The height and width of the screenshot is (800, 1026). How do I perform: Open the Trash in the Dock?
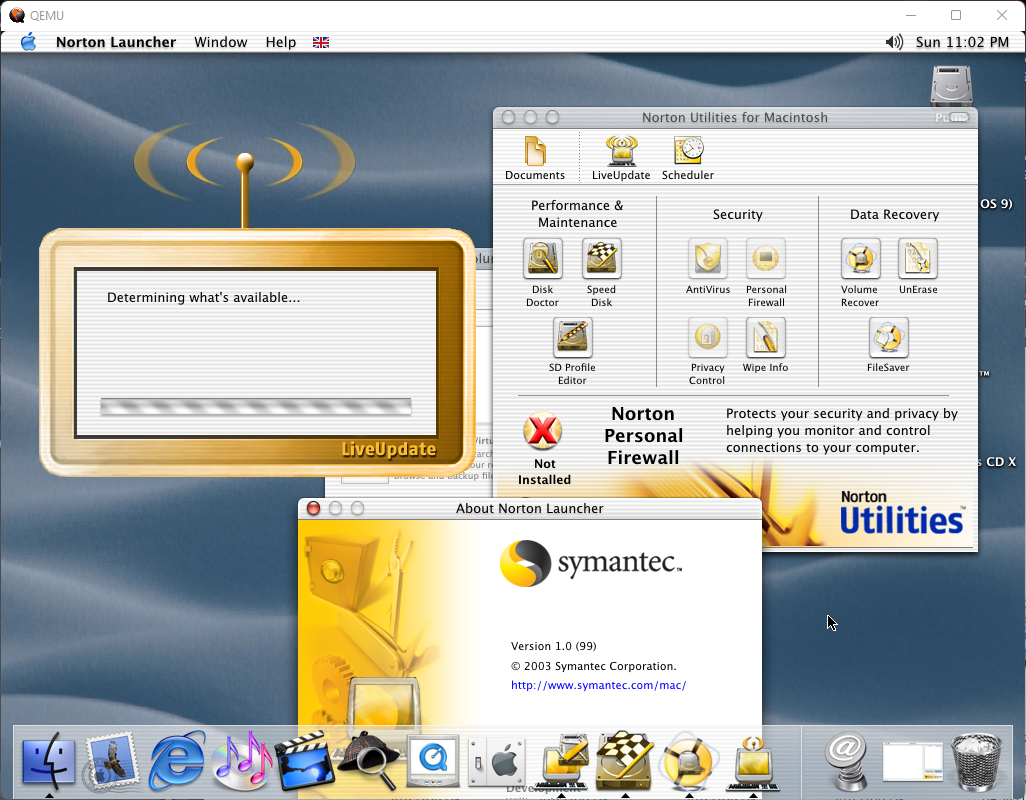click(x=976, y=762)
